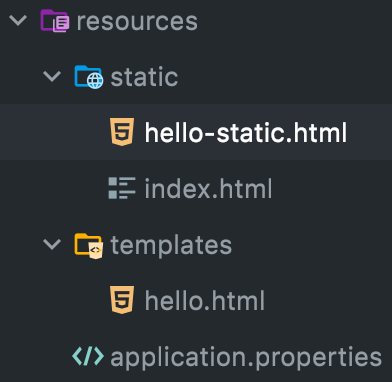Click the teal code icon of application.properties
This screenshot has width=392, height=382.
[88, 356]
